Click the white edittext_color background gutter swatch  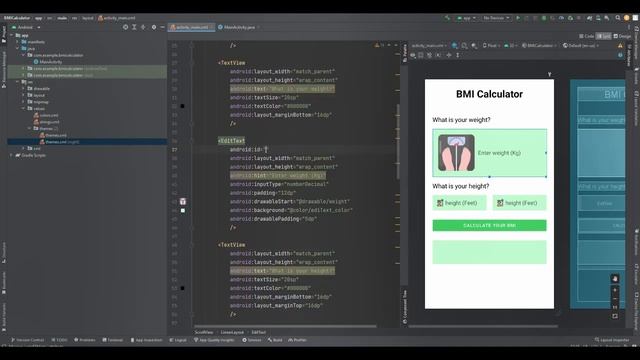[x=183, y=210]
